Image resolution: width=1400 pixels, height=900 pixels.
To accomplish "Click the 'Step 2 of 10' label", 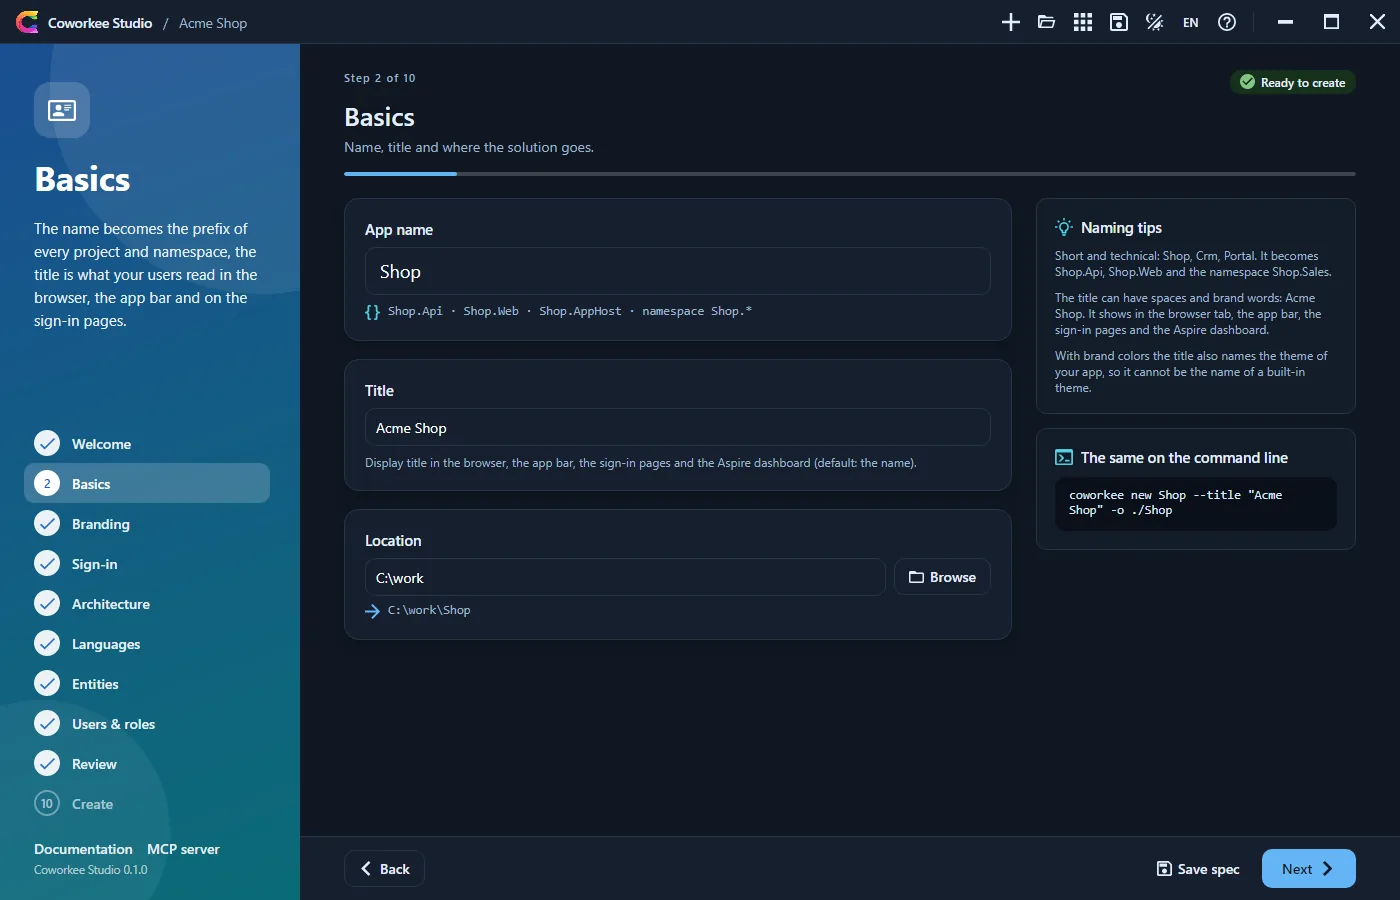I will [380, 78].
